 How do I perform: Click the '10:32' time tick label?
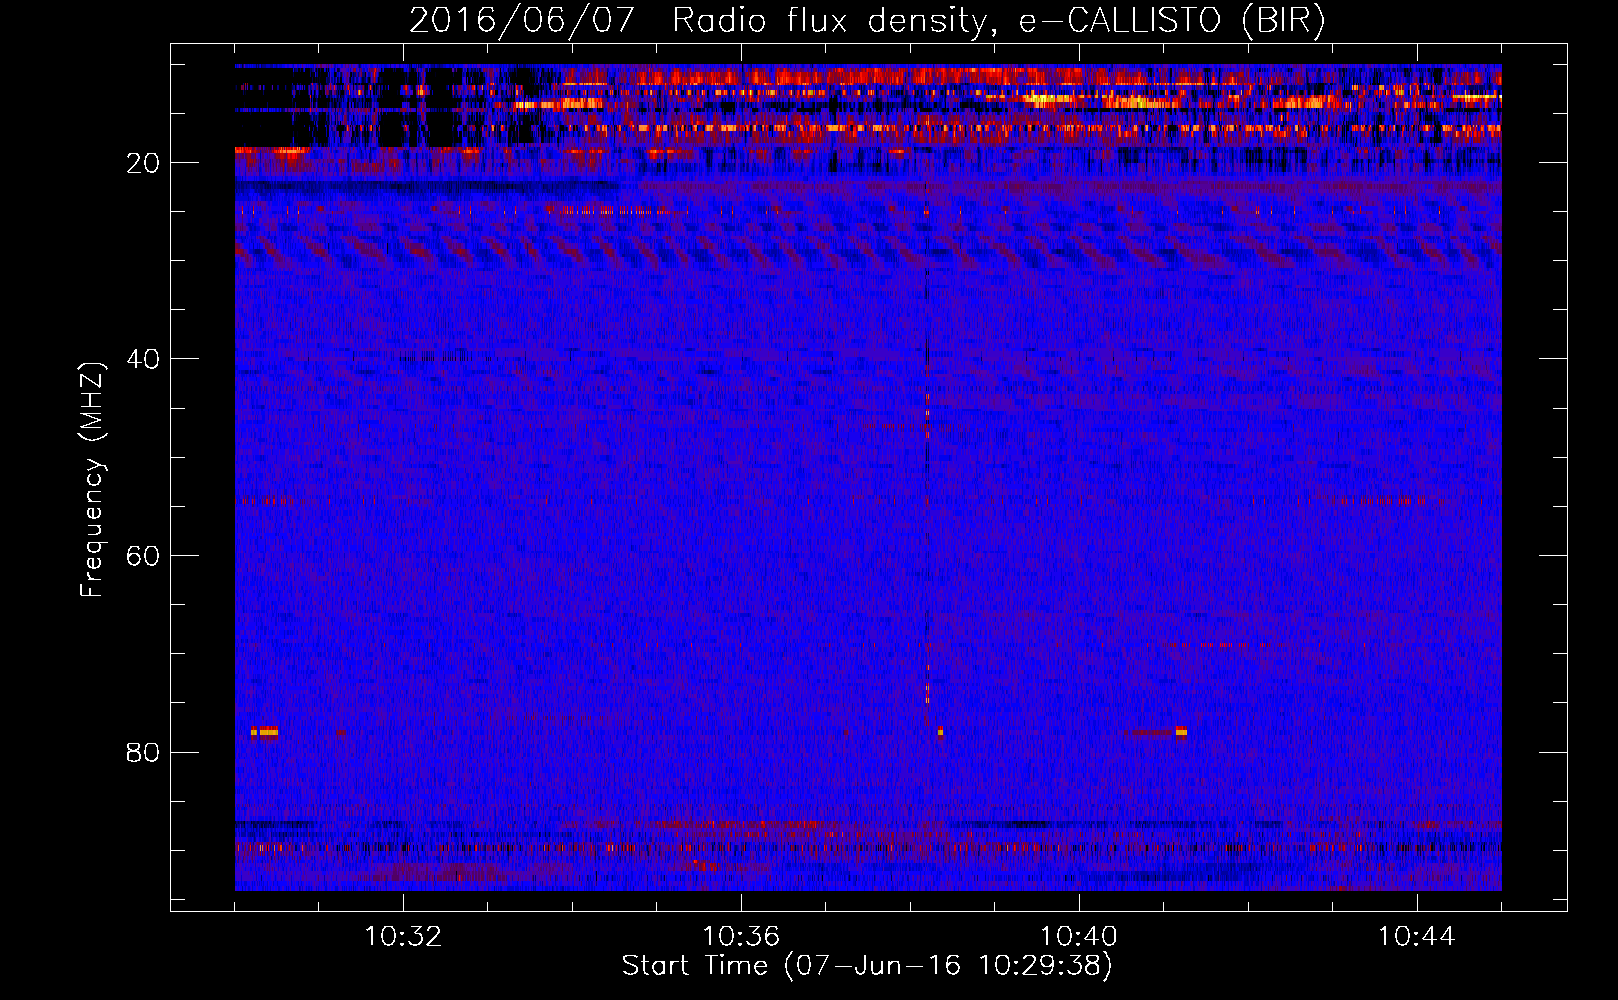(x=403, y=937)
